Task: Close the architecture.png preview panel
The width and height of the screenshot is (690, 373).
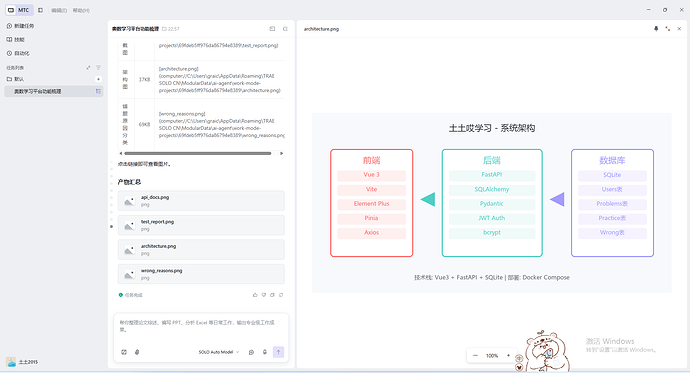Action: pyautogui.click(x=679, y=29)
